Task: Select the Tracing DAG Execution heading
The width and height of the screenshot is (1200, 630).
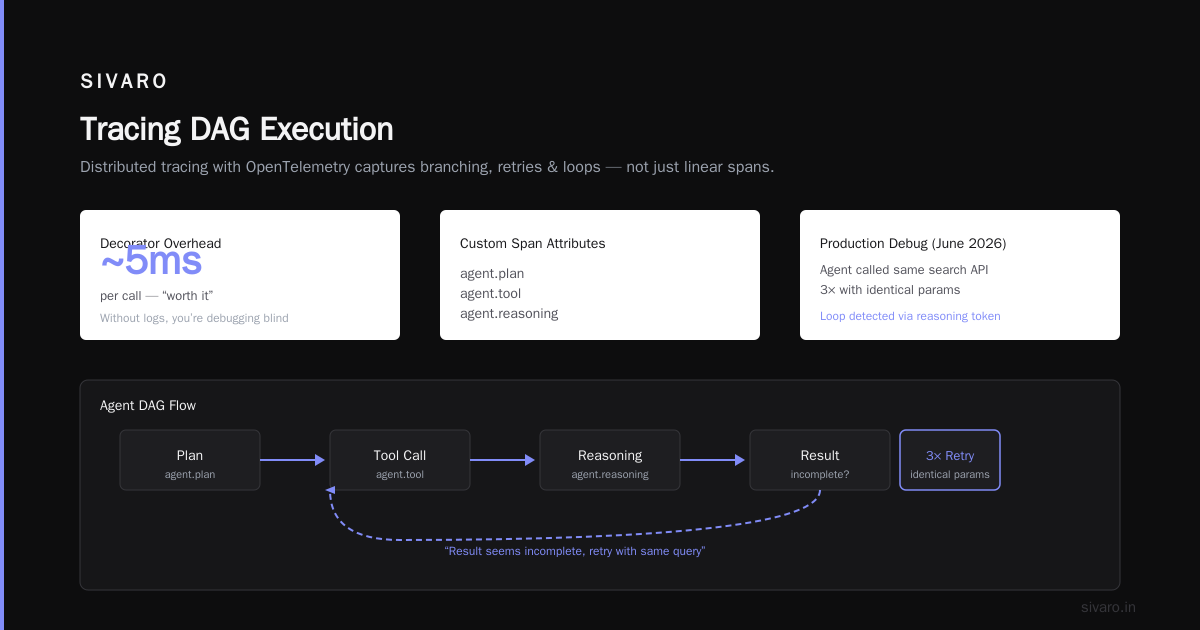Action: point(236,129)
